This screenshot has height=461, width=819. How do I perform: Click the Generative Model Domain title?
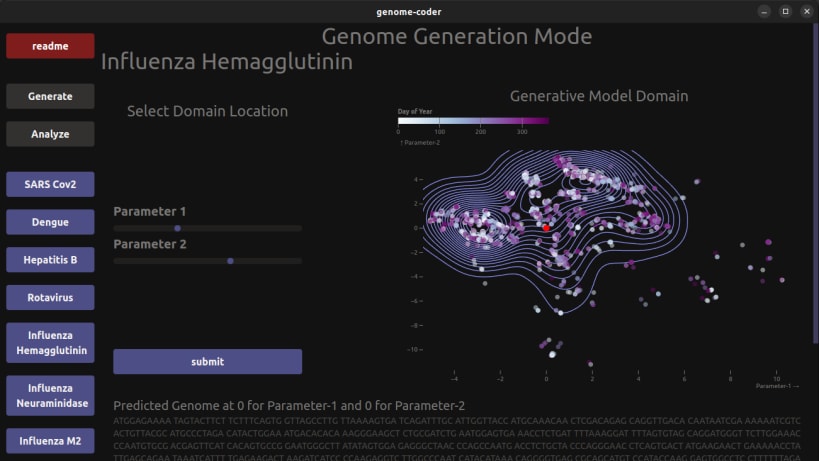coord(599,96)
